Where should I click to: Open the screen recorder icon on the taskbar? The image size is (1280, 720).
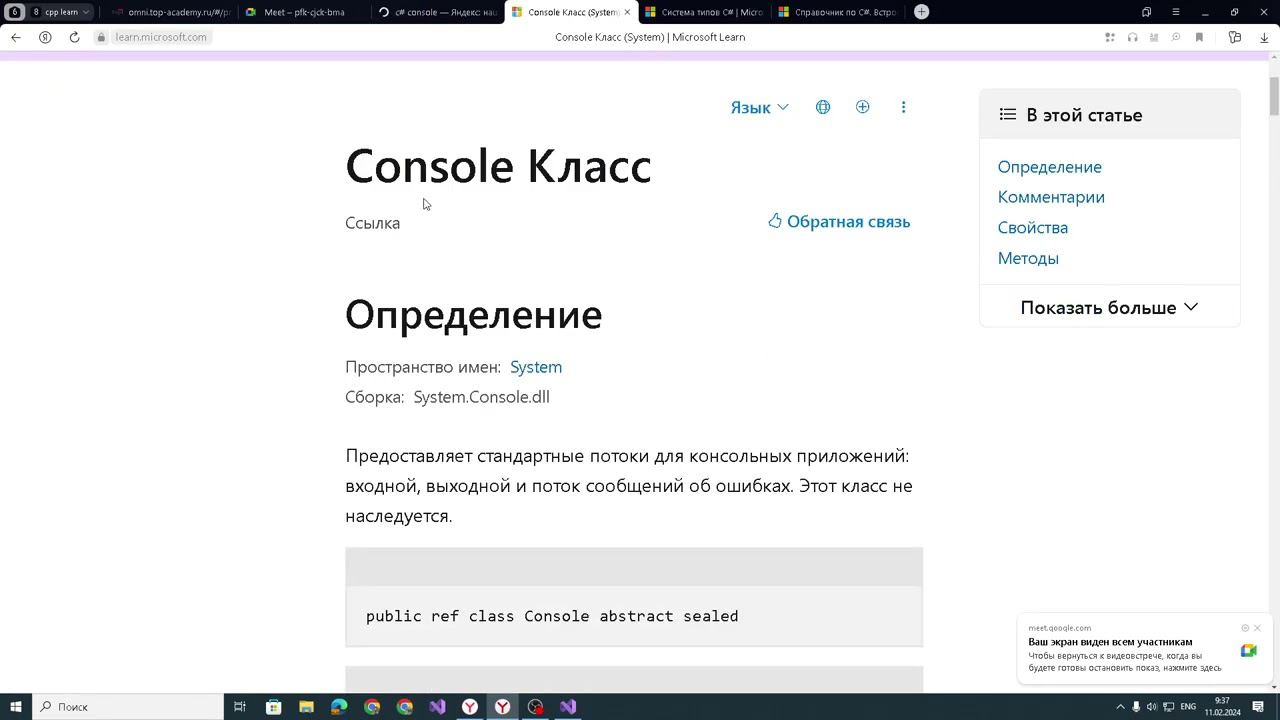pos(535,707)
